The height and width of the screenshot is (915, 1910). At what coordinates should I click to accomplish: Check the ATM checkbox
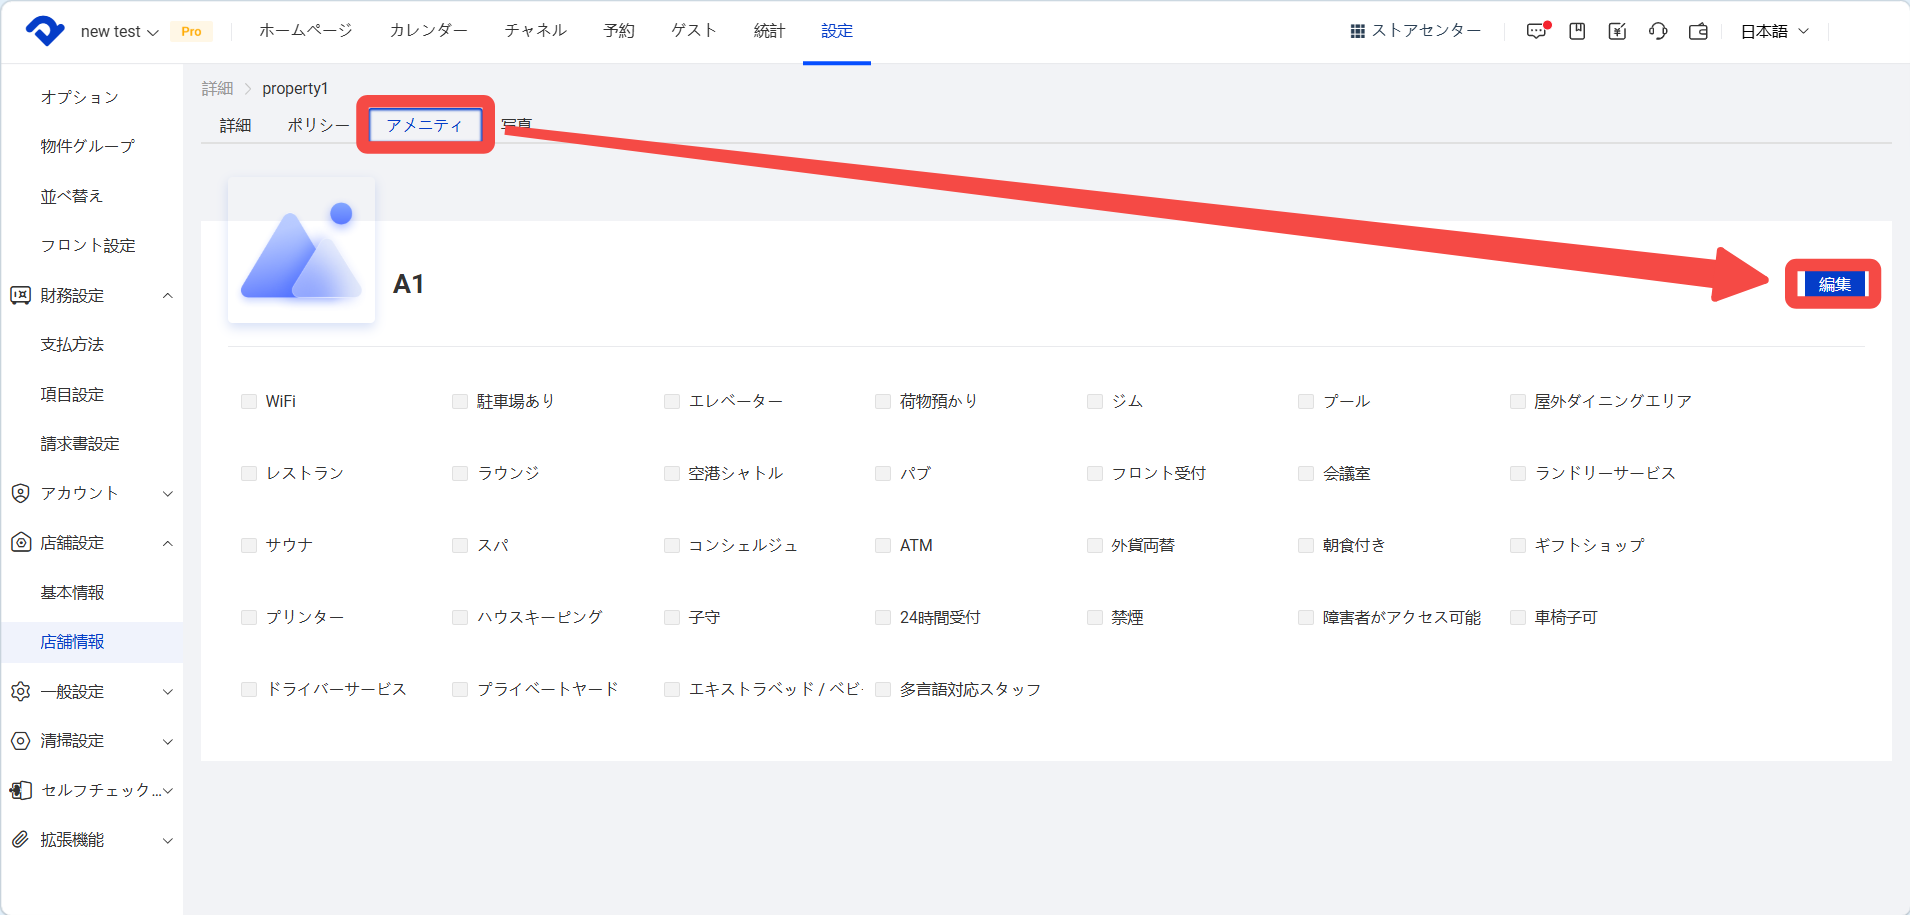pos(883,545)
